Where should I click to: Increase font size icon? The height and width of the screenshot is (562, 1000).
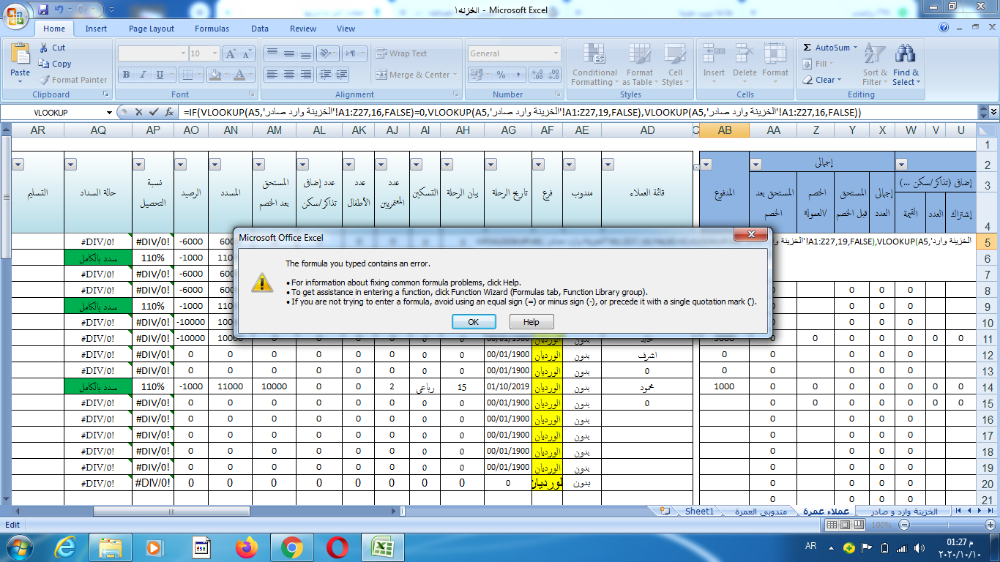click(x=231, y=54)
